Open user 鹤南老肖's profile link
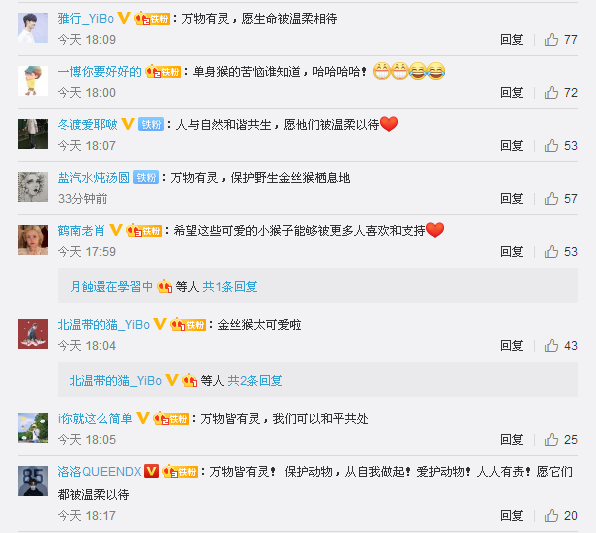596x533 pixels. [81, 230]
